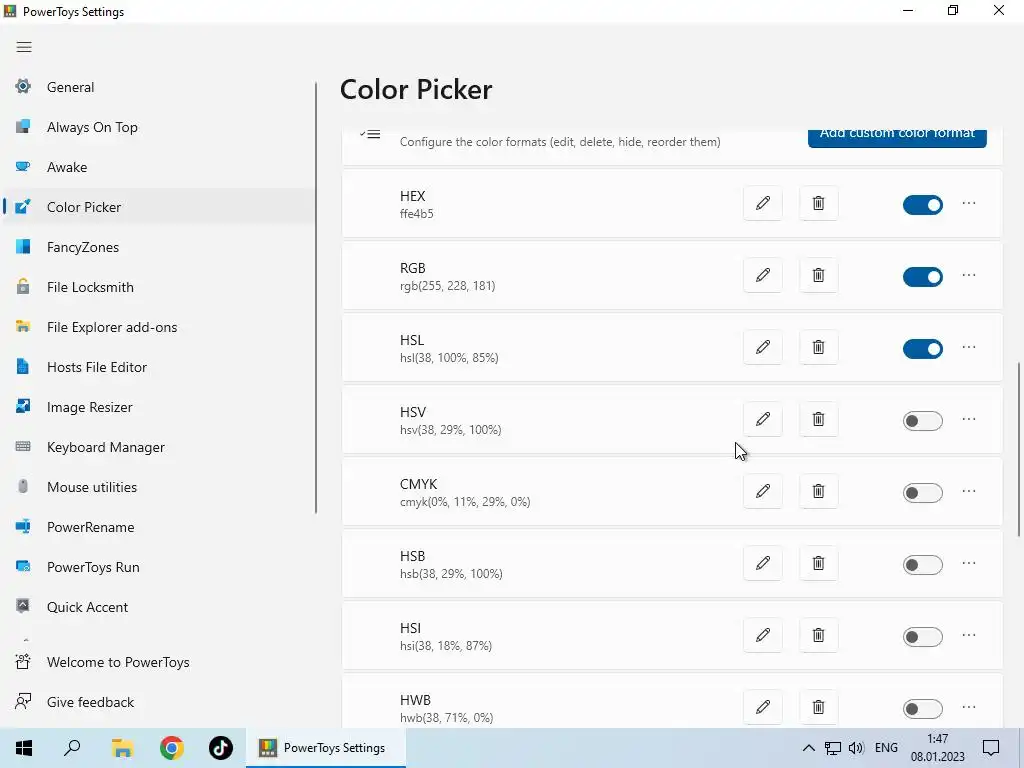Show more options for HSL
Screen dimensions: 1024x768
tap(969, 347)
